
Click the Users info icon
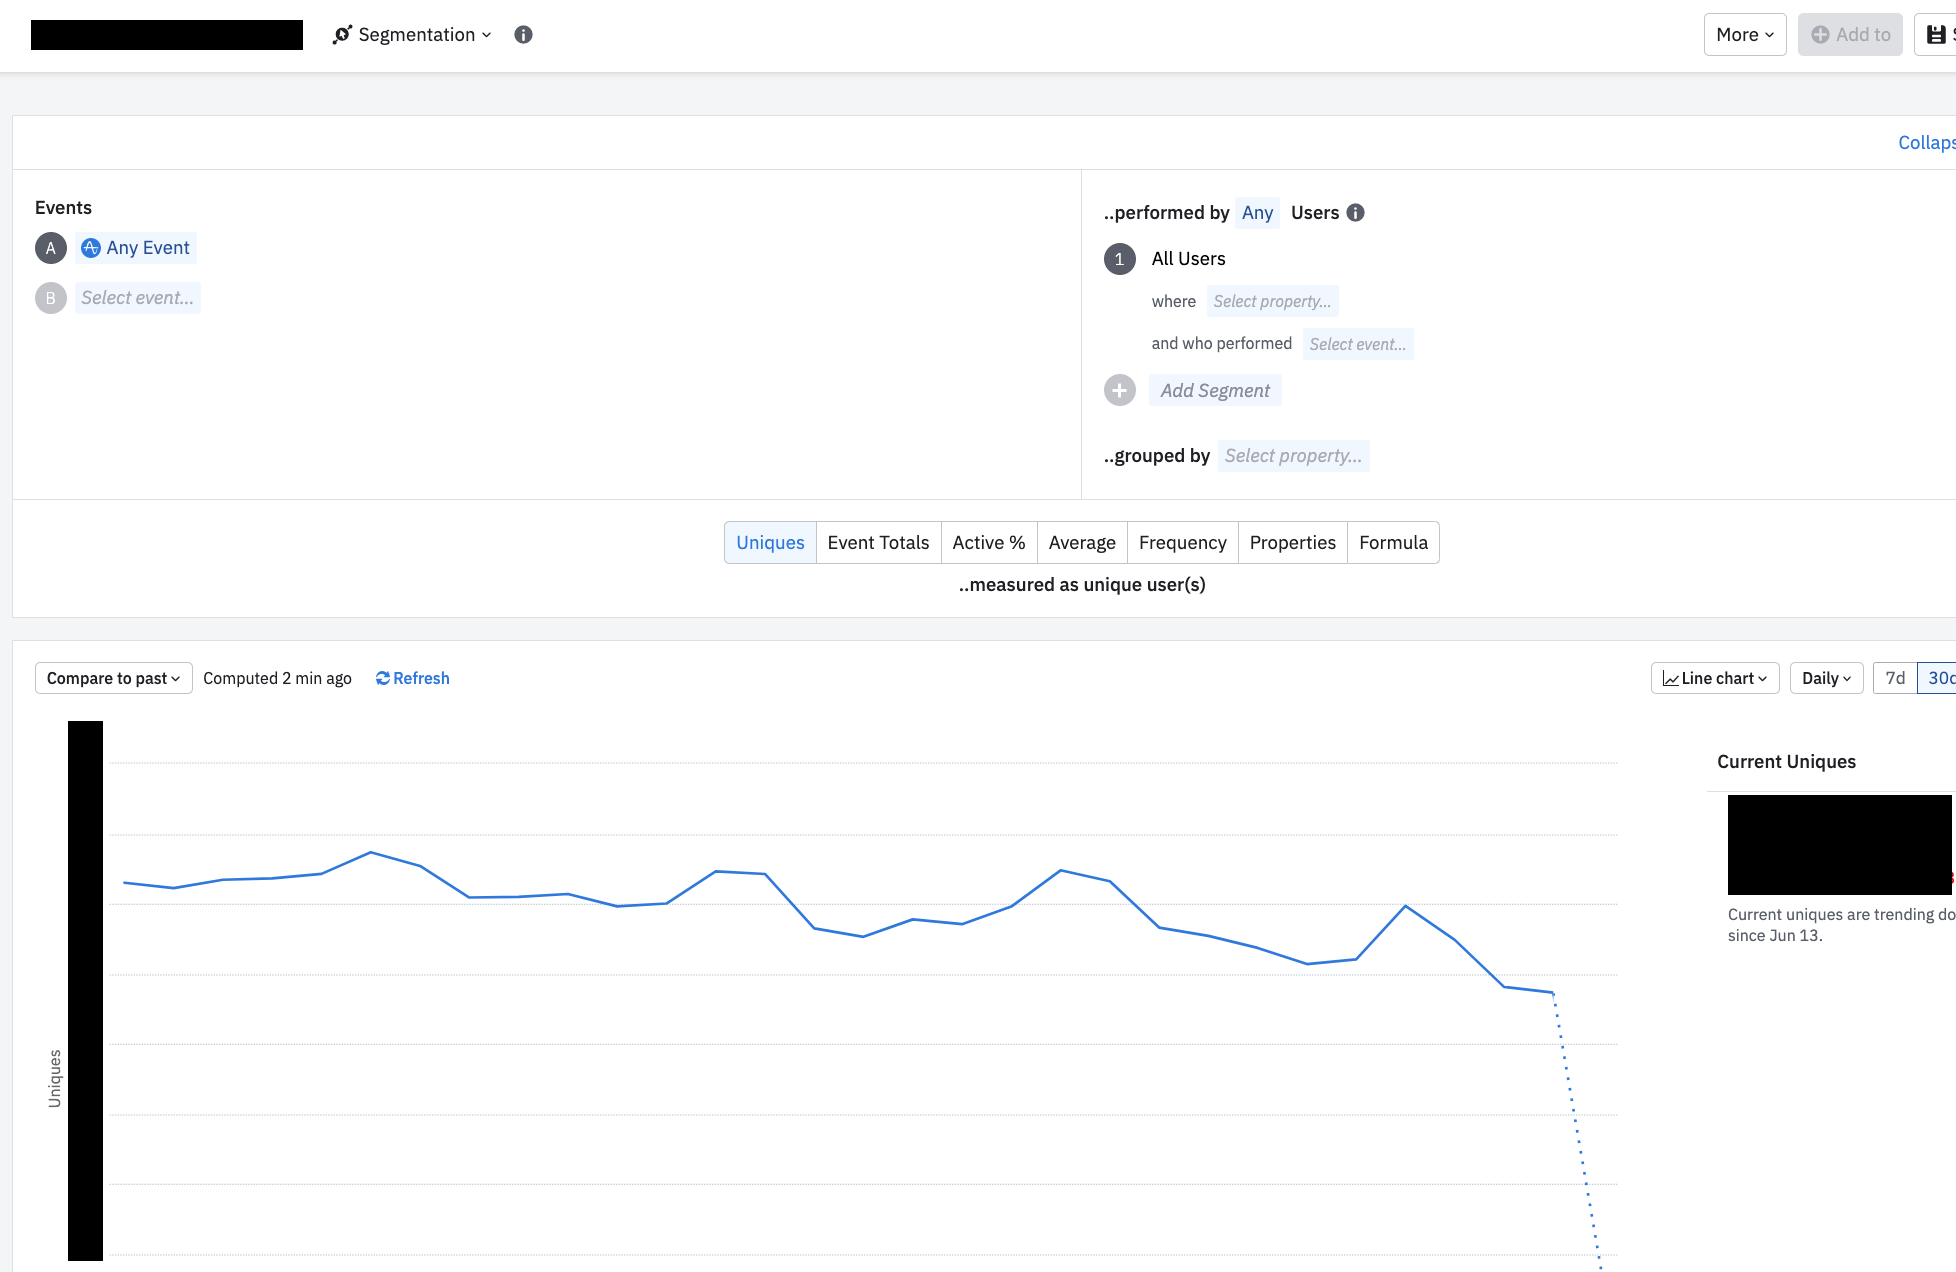(1355, 213)
